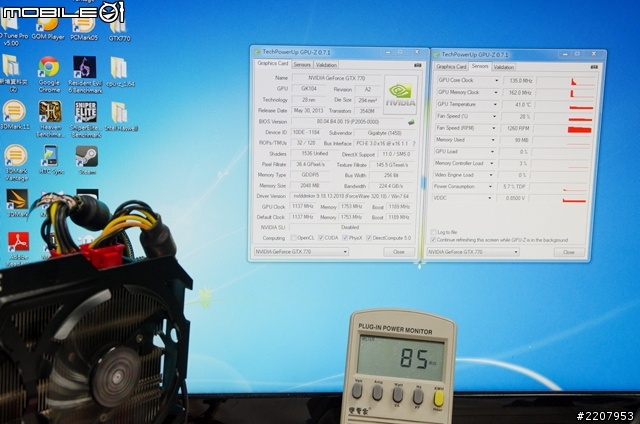
Task: Click the Fan Speed (RPM) history graph
Action: pyautogui.click(x=563, y=129)
